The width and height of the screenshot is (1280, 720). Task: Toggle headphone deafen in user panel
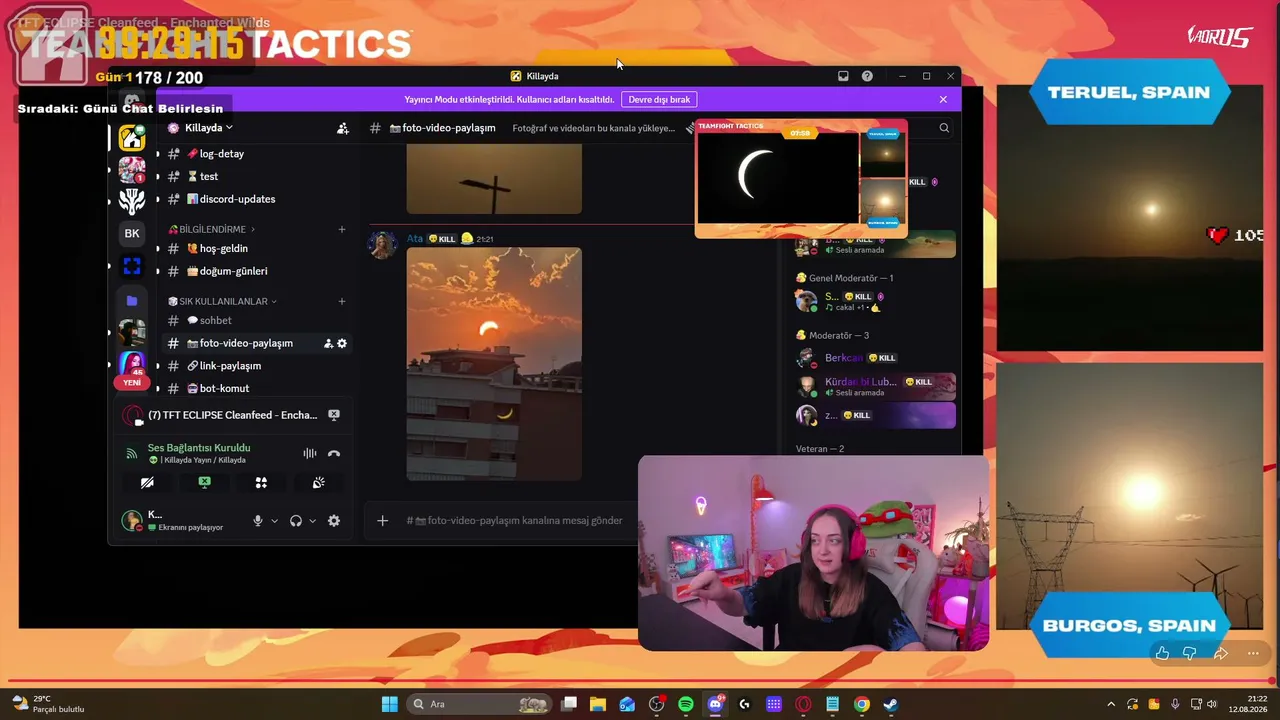tap(296, 521)
